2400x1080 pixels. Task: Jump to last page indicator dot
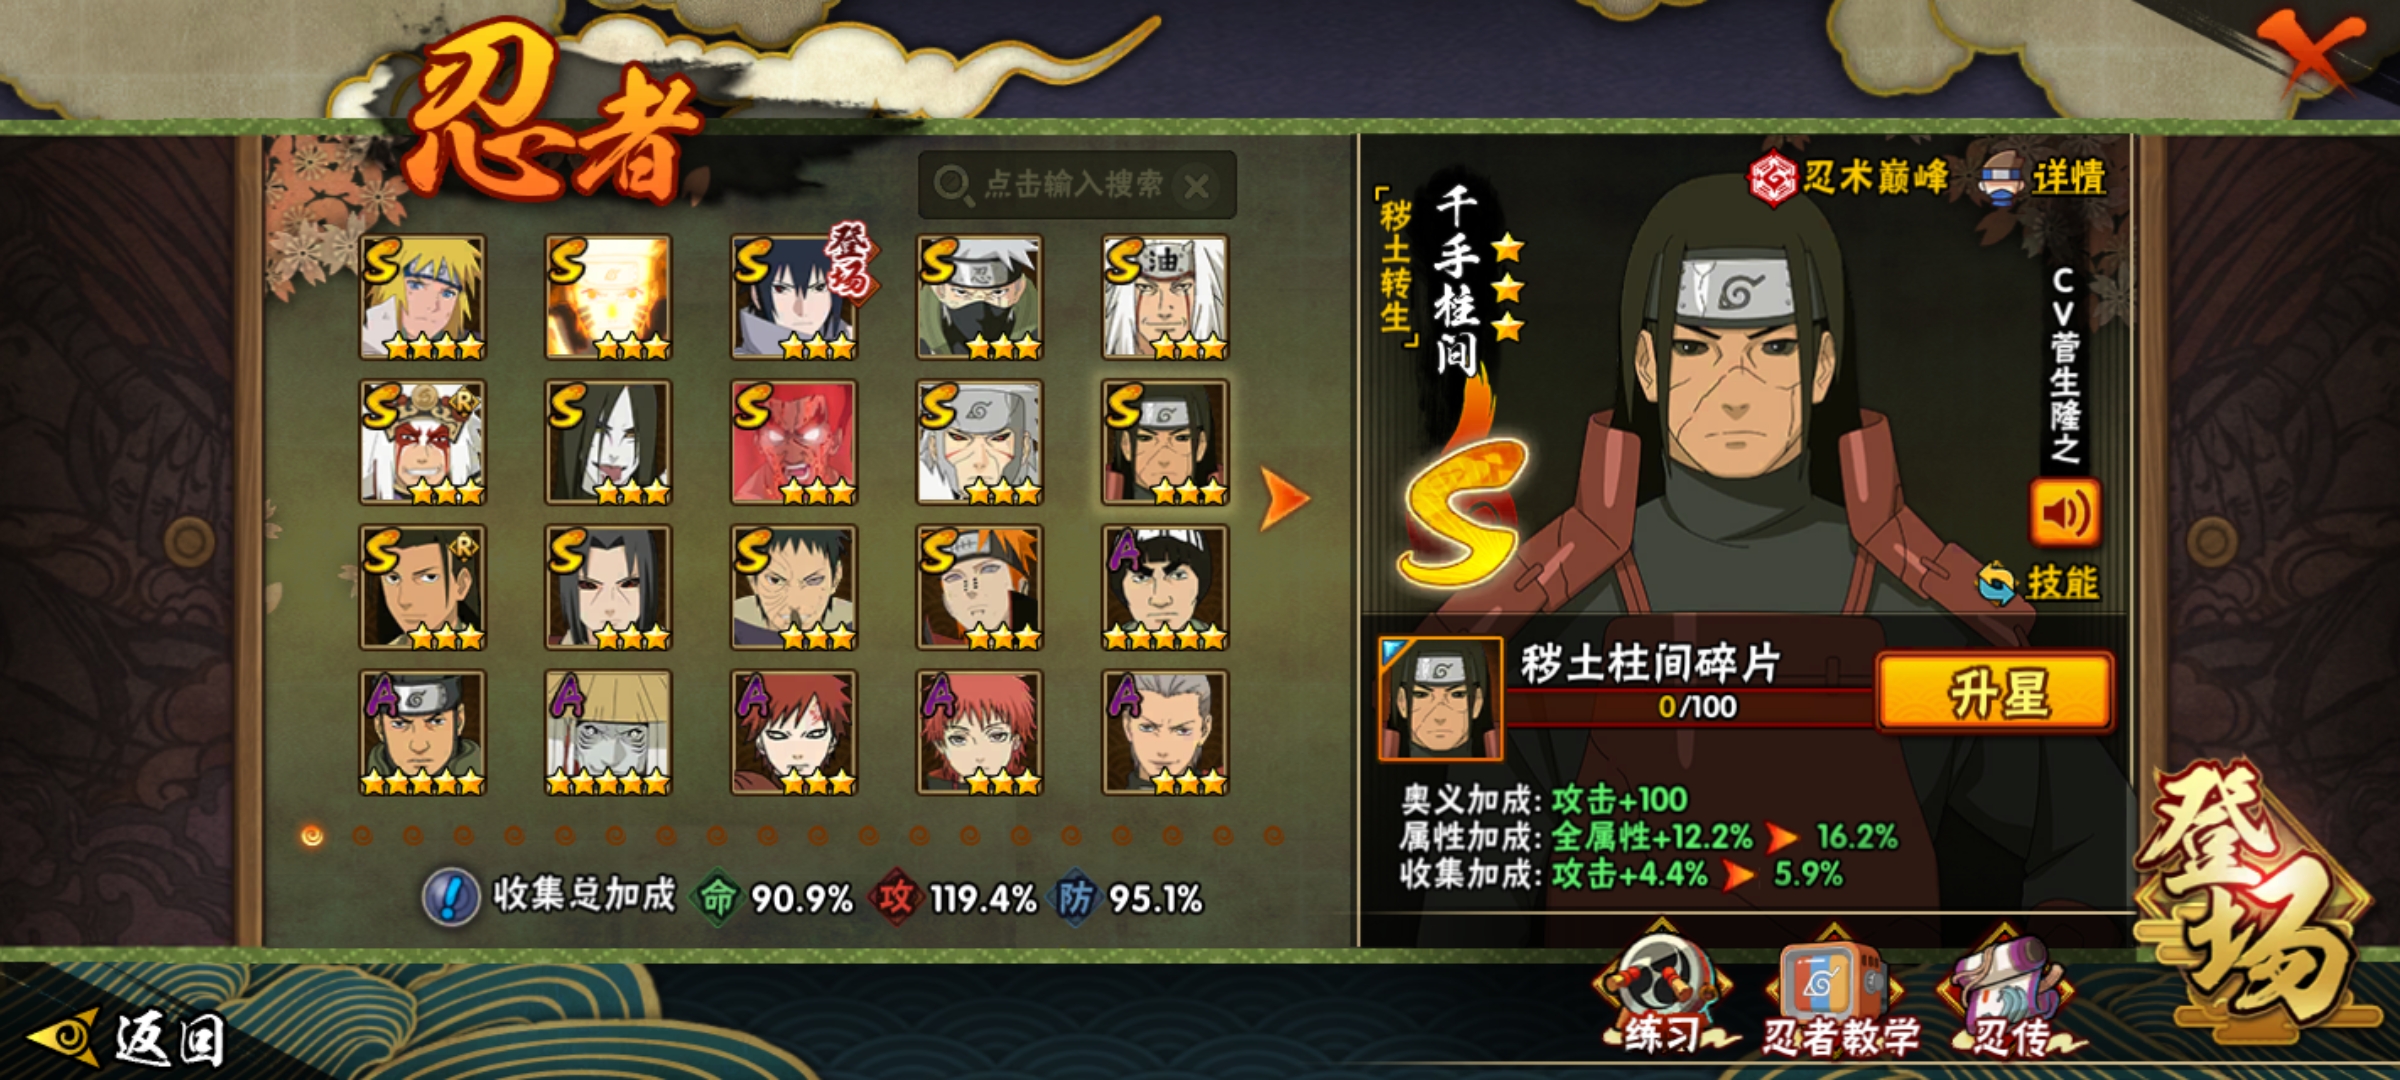pos(1273,835)
